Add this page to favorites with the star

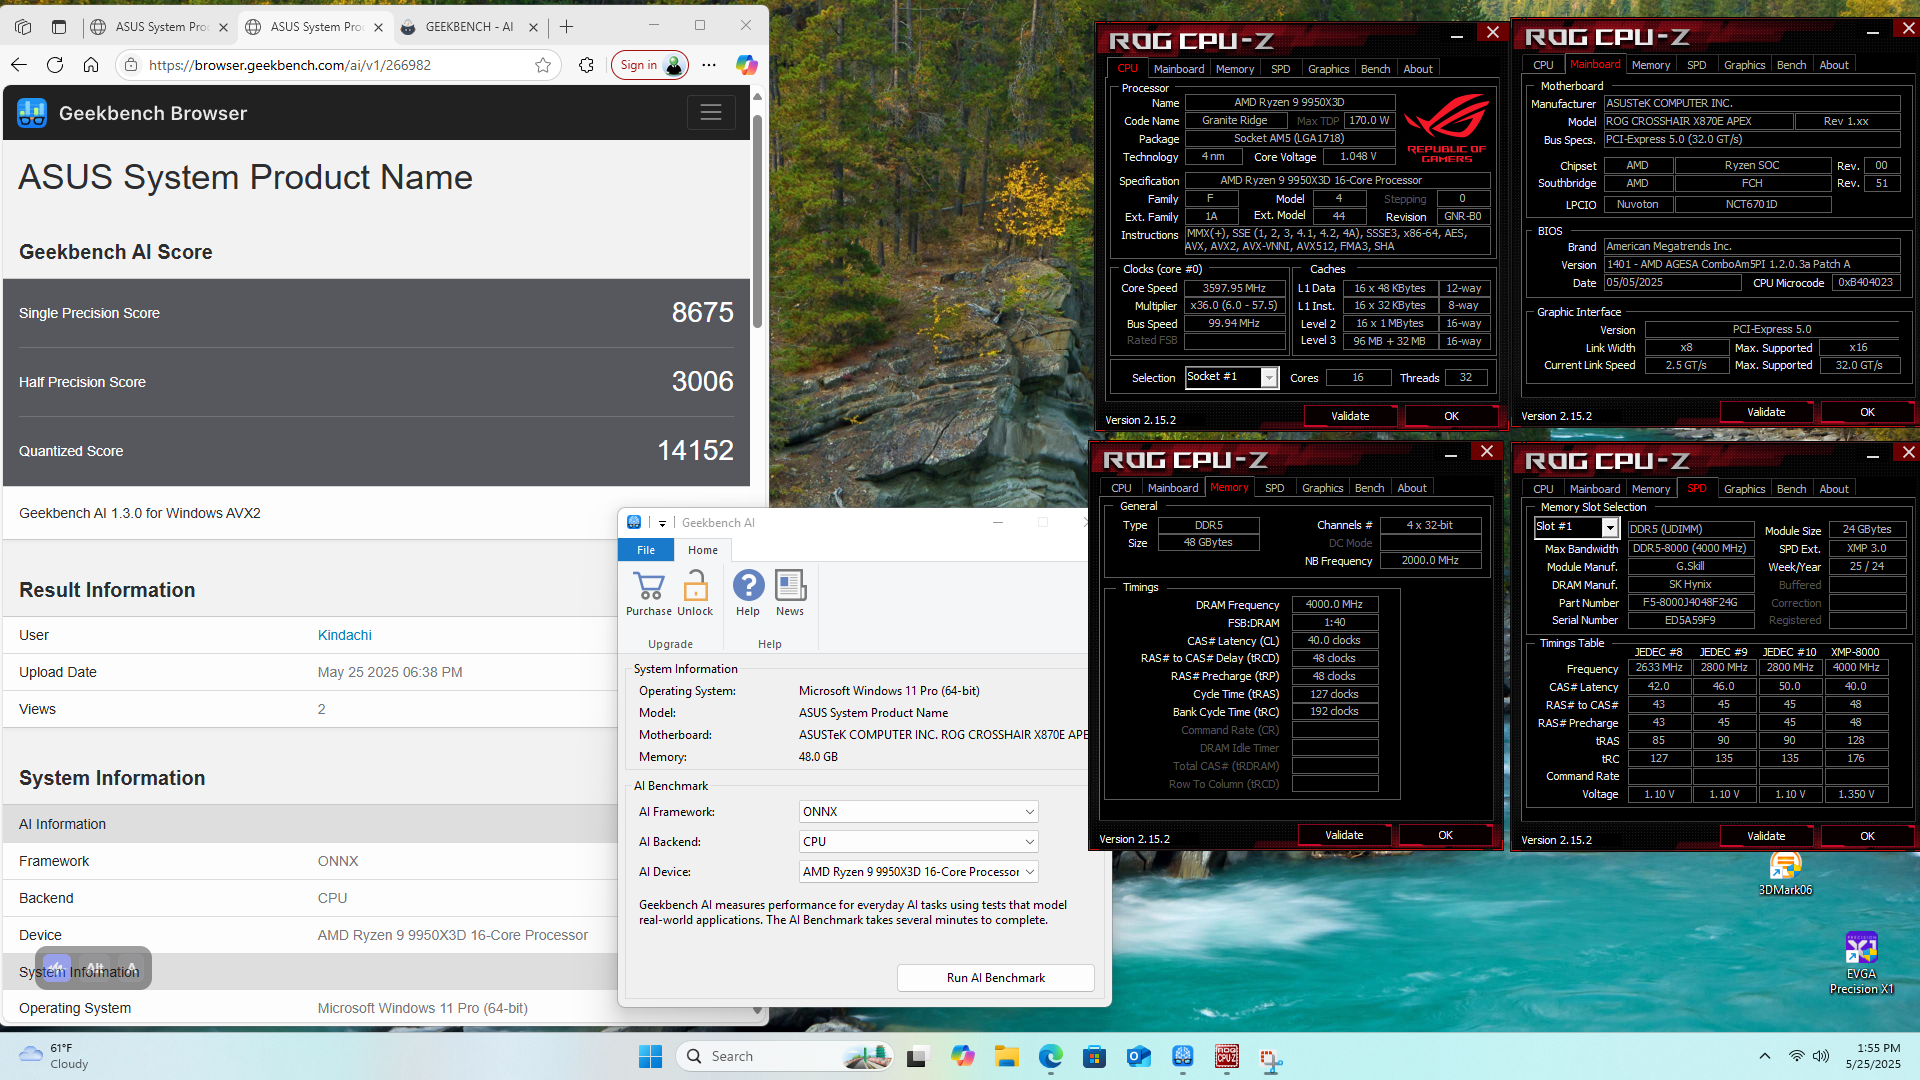tap(543, 65)
